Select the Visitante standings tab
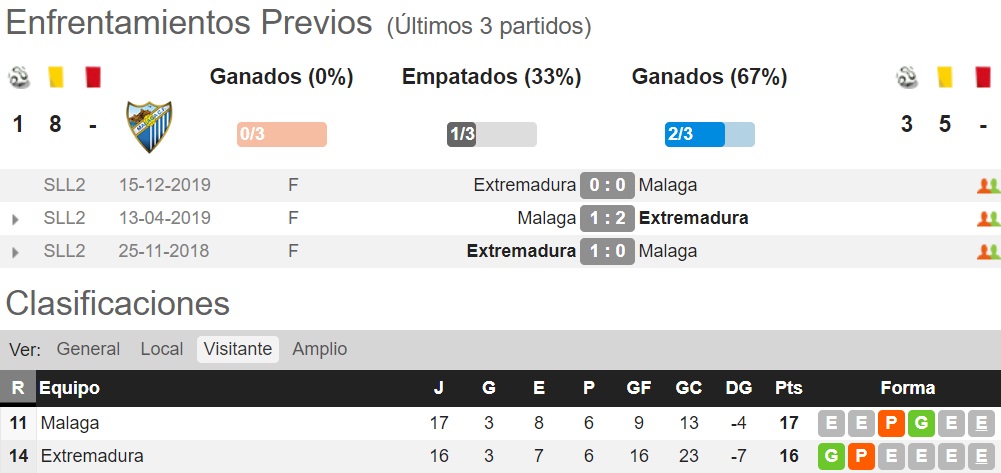This screenshot has width=1001, height=473. pos(238,349)
